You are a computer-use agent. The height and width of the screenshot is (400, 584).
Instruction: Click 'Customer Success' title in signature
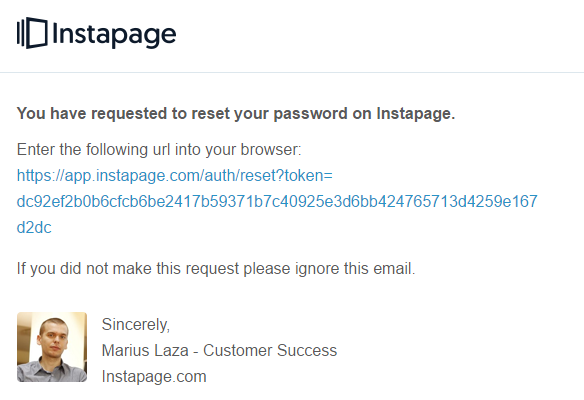pyautogui.click(x=270, y=350)
